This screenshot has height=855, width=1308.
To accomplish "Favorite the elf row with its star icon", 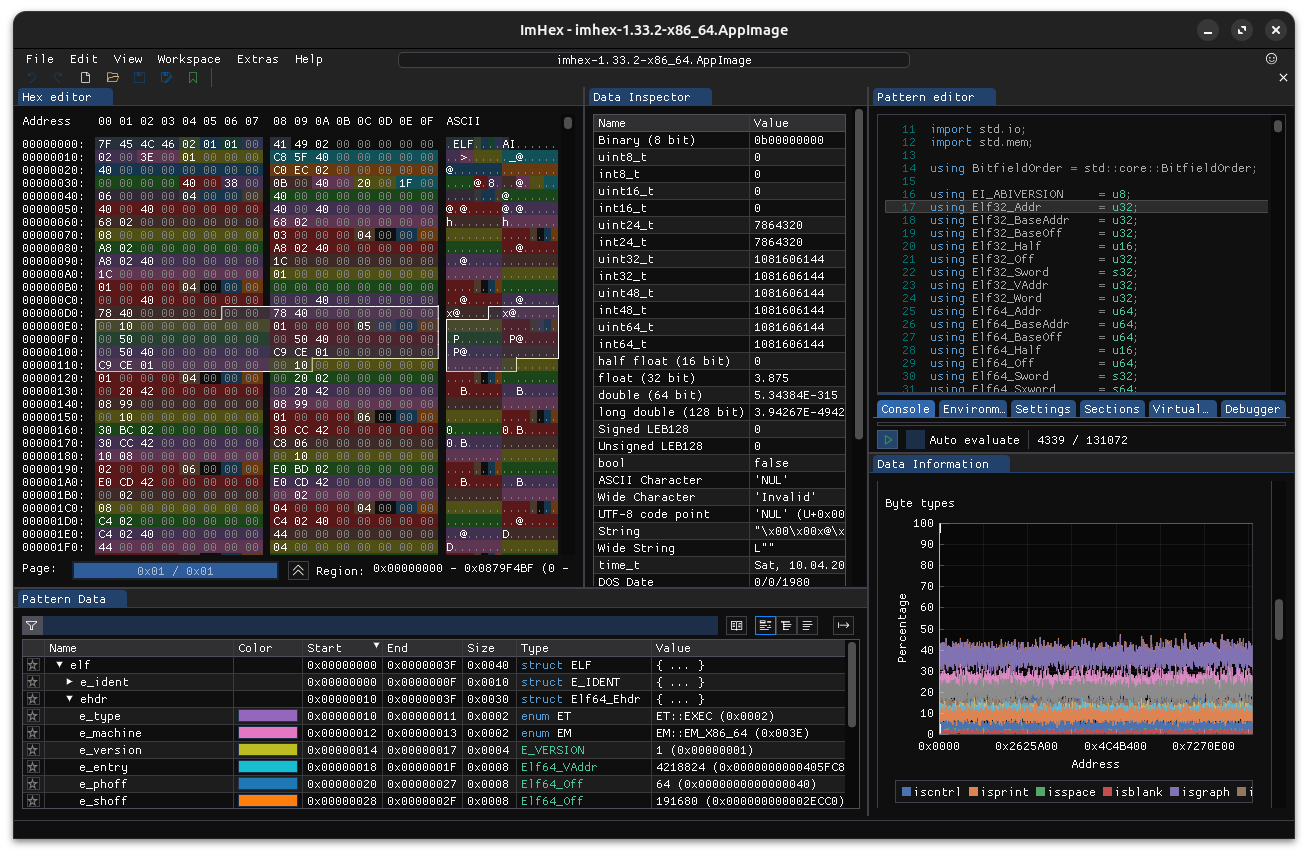I will tap(33, 665).
